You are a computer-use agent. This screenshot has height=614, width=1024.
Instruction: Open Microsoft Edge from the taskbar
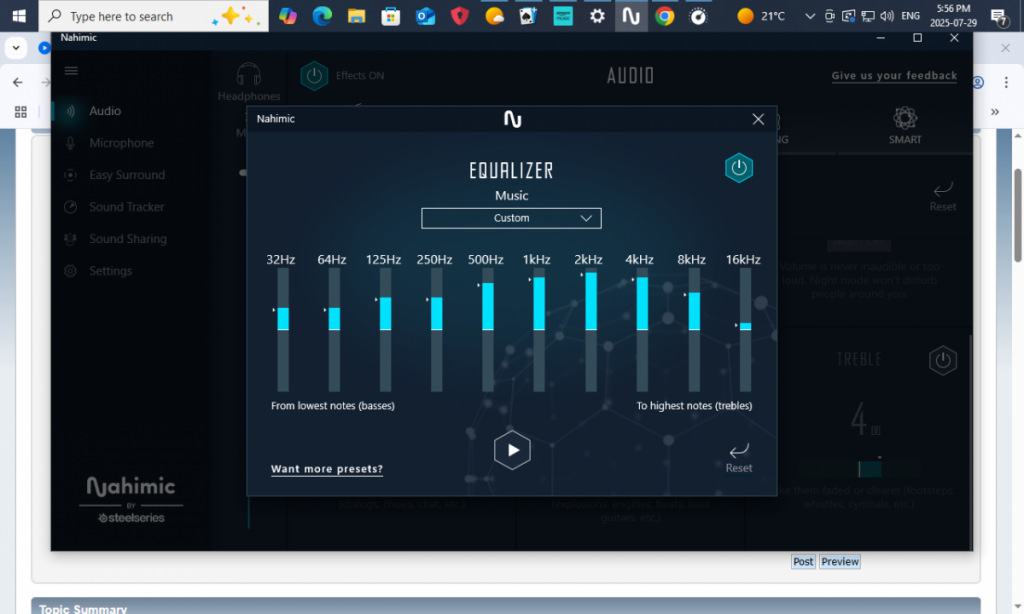322,16
